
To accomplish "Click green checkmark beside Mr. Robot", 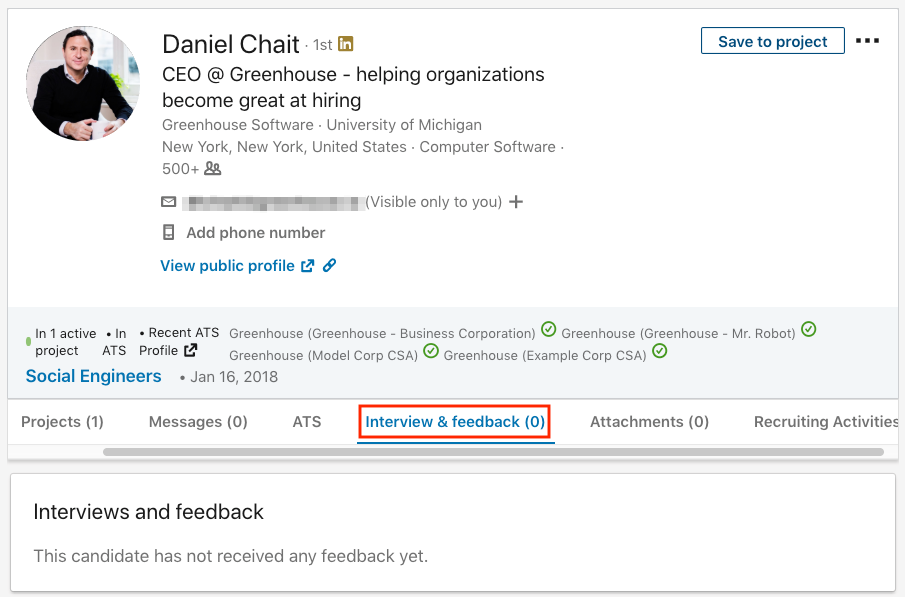I will click(x=809, y=330).
